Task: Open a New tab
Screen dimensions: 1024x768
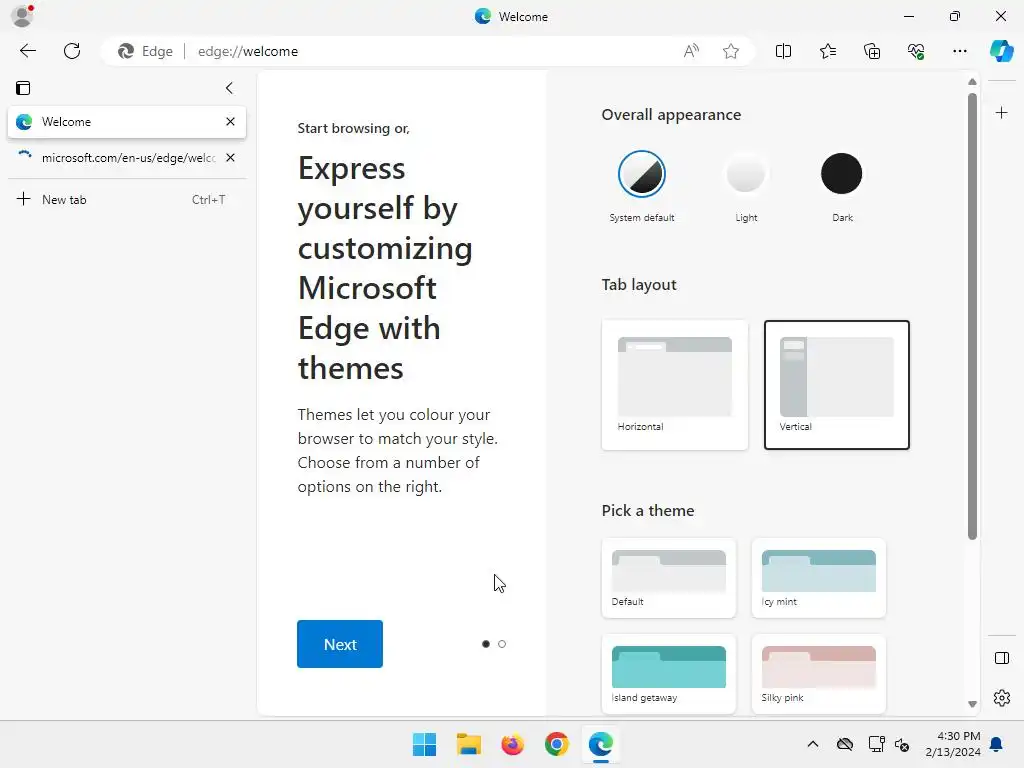Action: [x=127, y=199]
